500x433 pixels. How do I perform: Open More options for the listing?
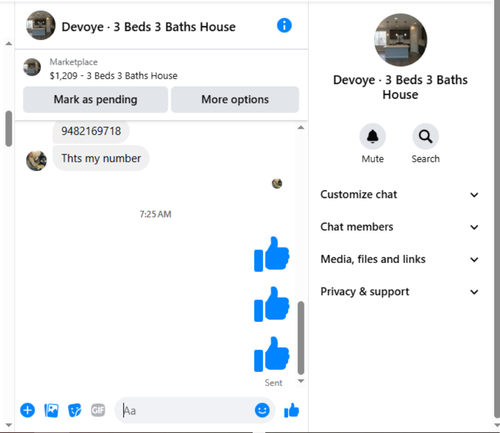coord(235,99)
